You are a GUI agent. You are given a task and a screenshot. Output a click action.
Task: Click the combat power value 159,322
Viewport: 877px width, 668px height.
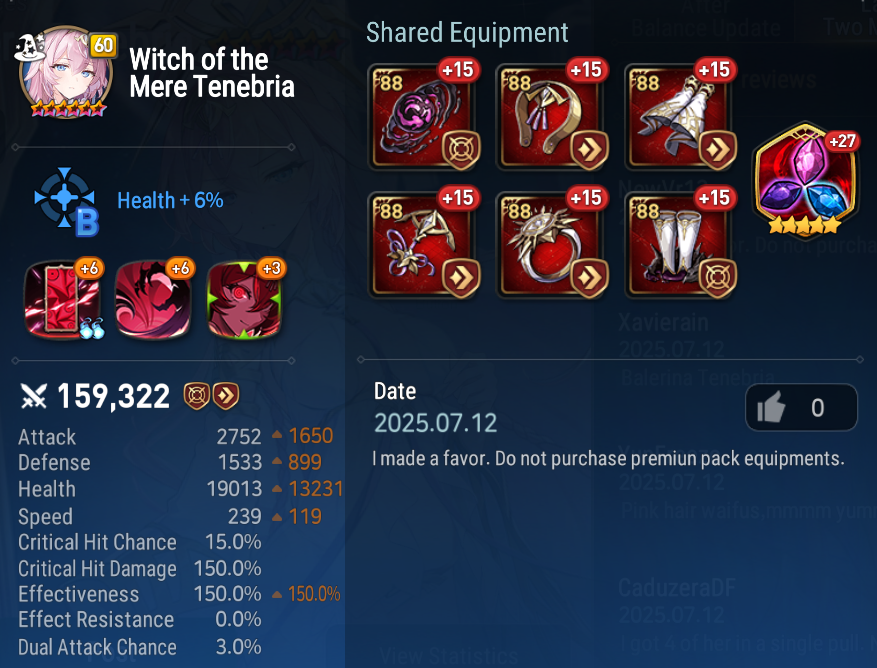(114, 397)
